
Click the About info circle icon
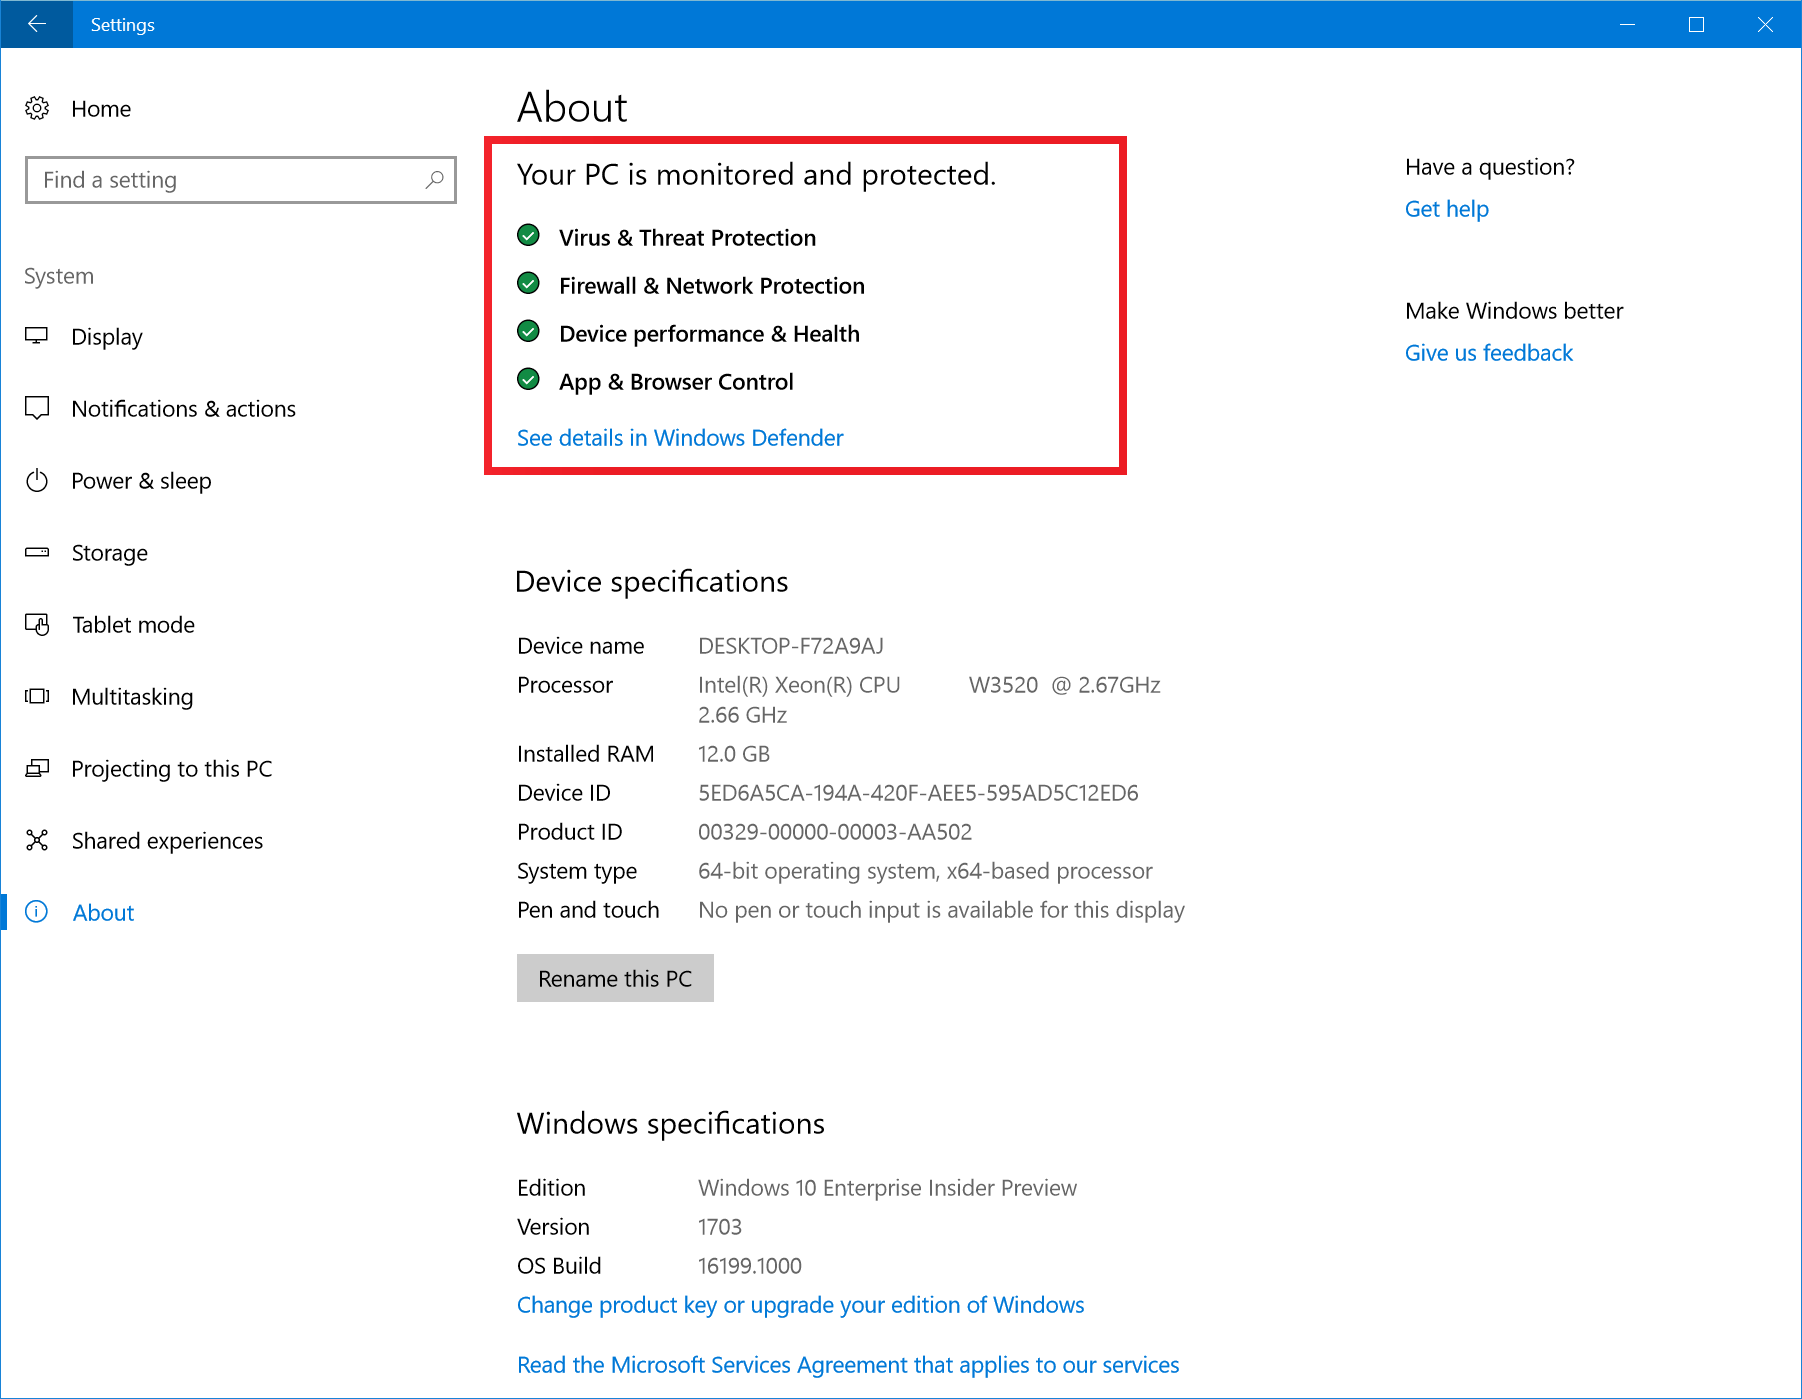point(37,912)
